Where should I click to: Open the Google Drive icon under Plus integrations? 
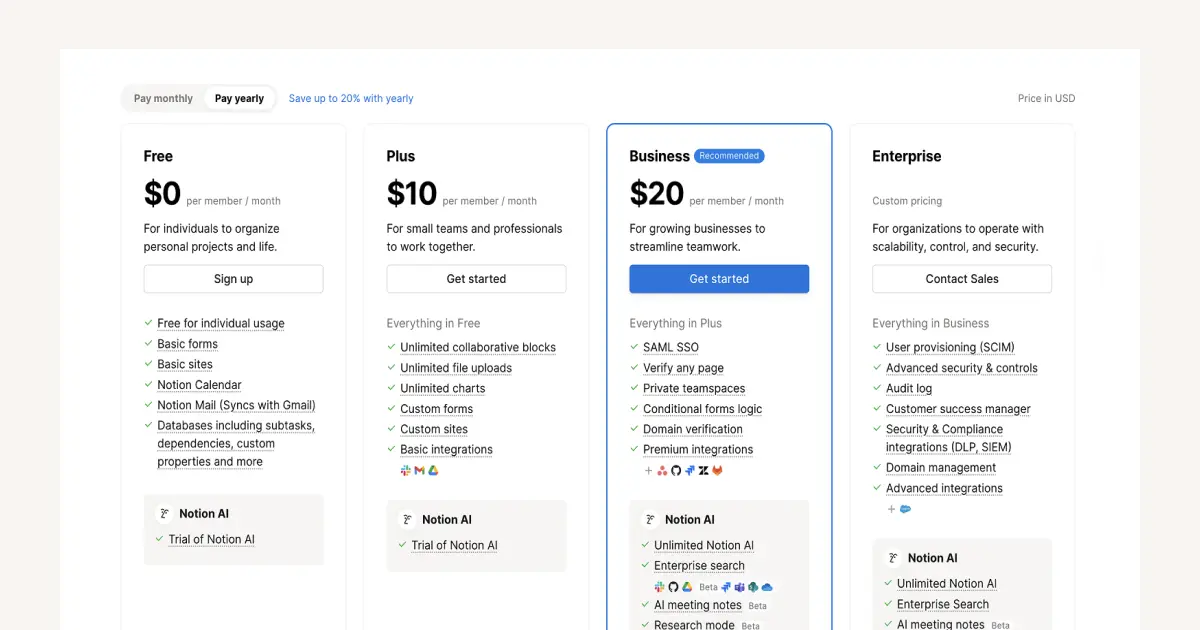coord(434,470)
